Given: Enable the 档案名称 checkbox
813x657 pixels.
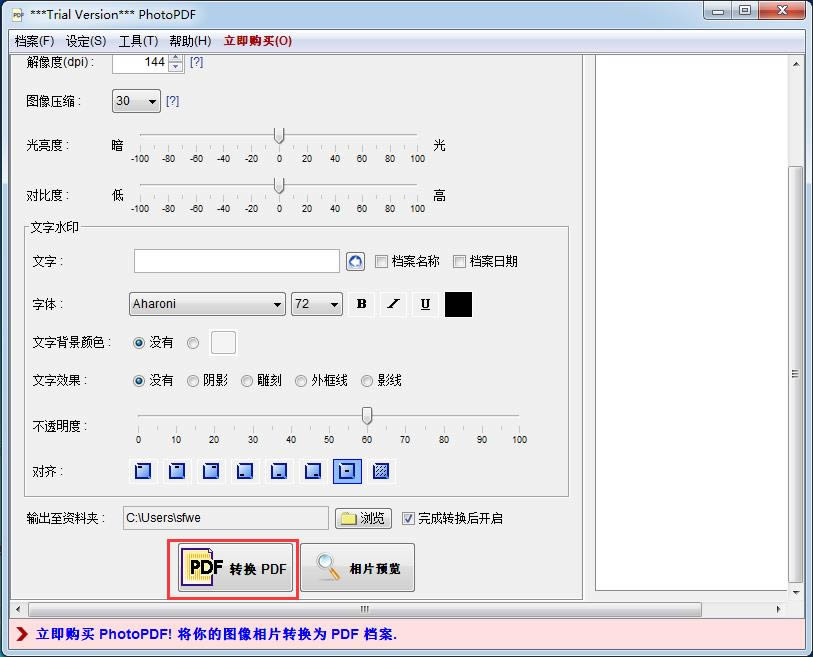Looking at the screenshot, I should [x=381, y=261].
